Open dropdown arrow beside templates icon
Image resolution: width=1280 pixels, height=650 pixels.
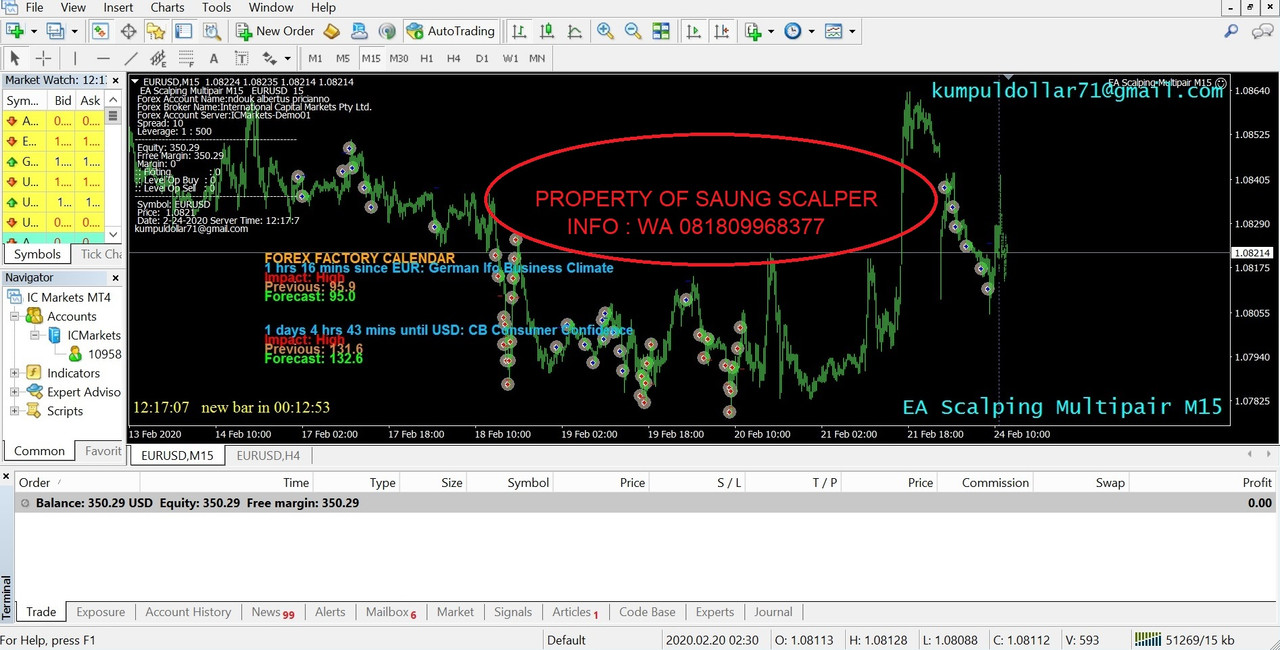click(852, 31)
